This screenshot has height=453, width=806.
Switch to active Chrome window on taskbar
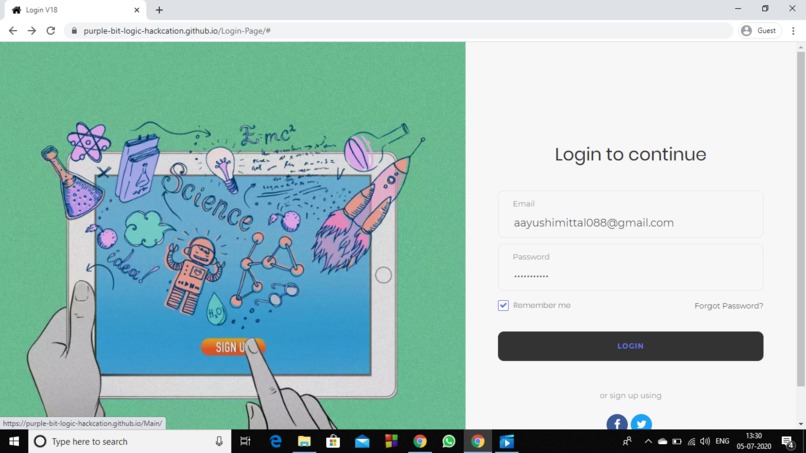[478, 442]
